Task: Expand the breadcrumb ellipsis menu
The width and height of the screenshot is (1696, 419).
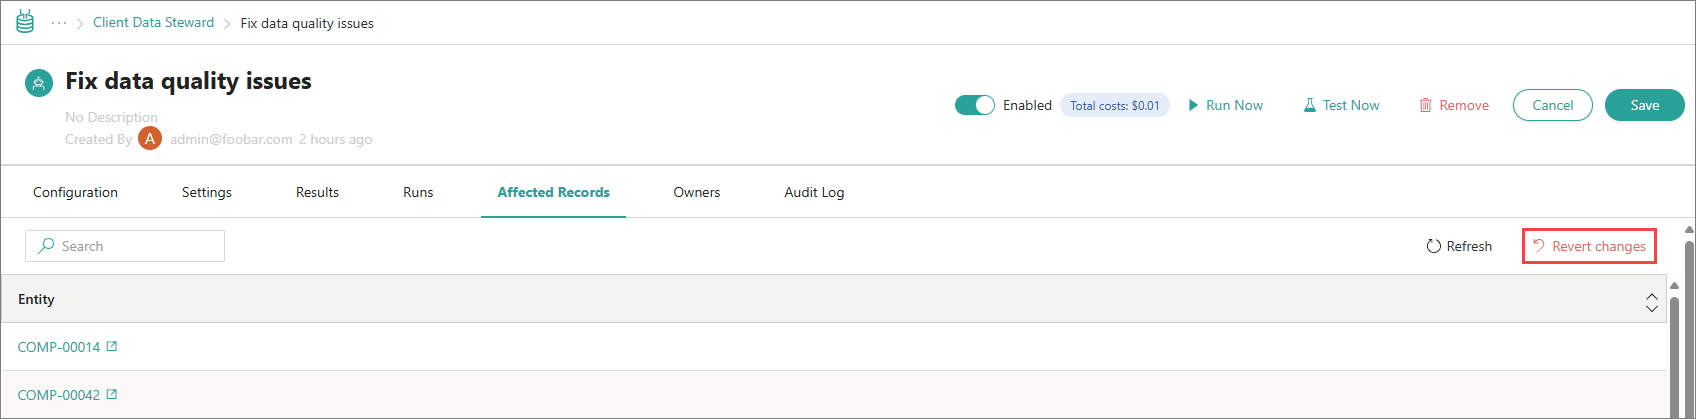Action: click(x=59, y=23)
